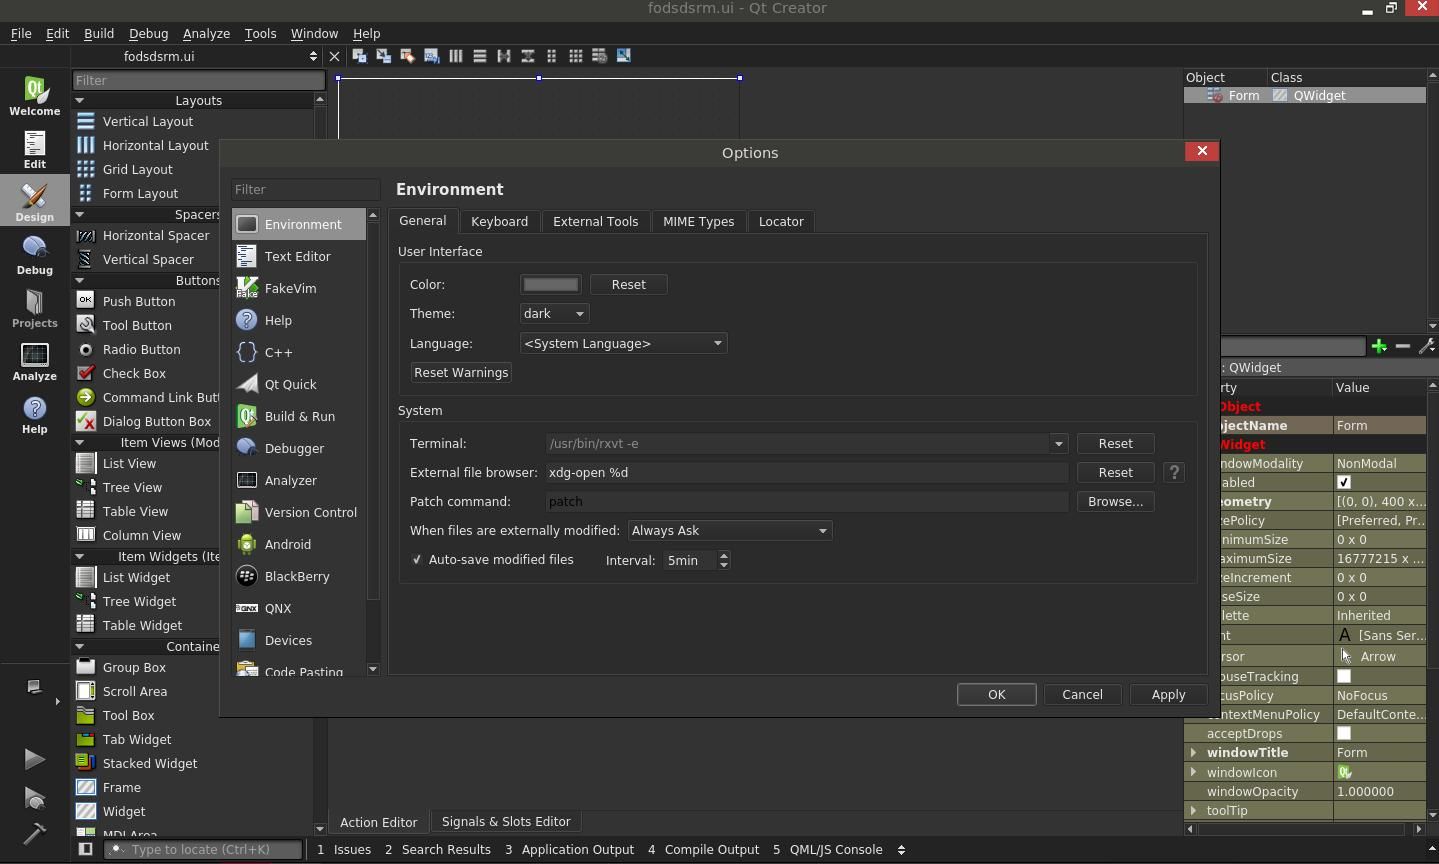Open the Language combo box

point(623,343)
